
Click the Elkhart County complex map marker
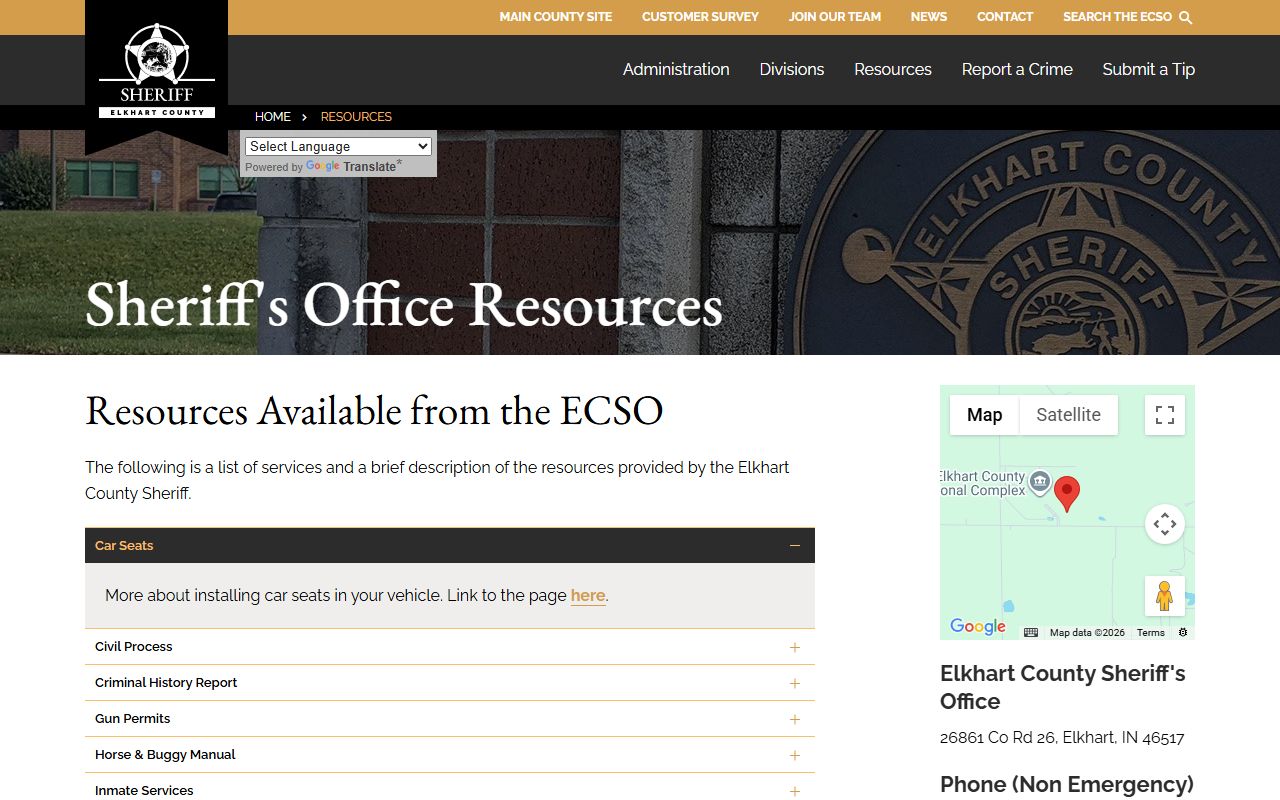pyautogui.click(x=1040, y=482)
